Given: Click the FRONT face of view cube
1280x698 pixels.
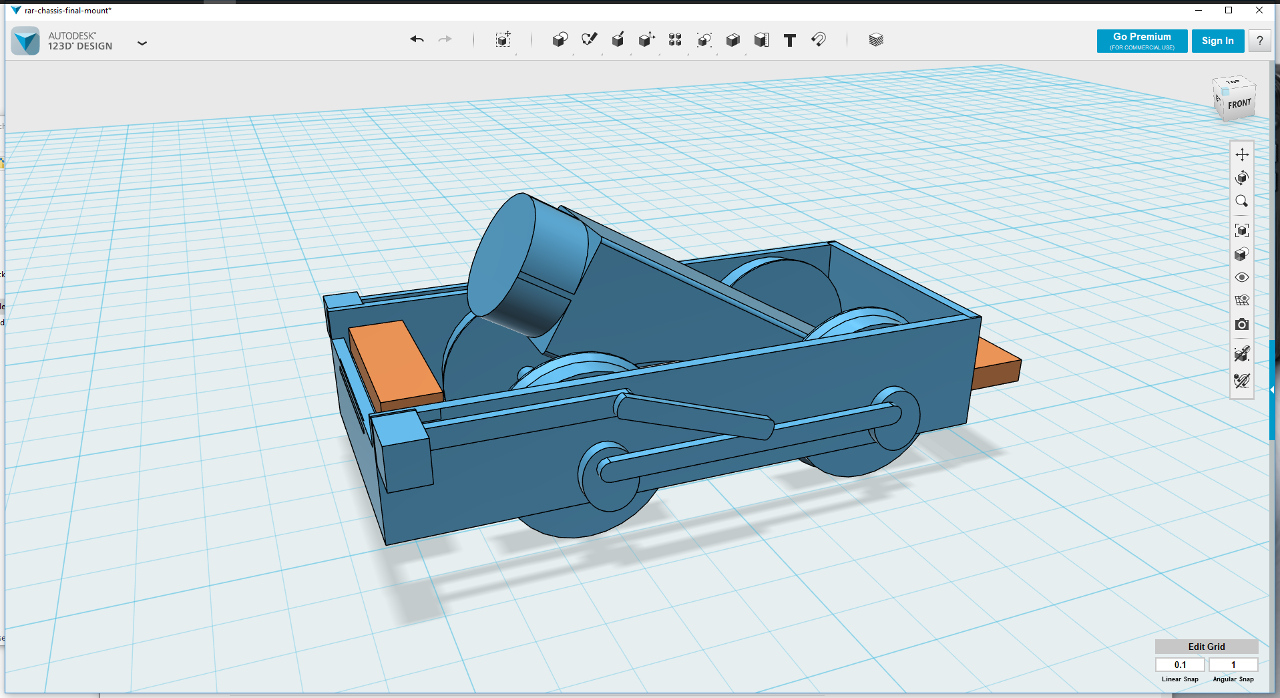Looking at the screenshot, I should (1239, 104).
